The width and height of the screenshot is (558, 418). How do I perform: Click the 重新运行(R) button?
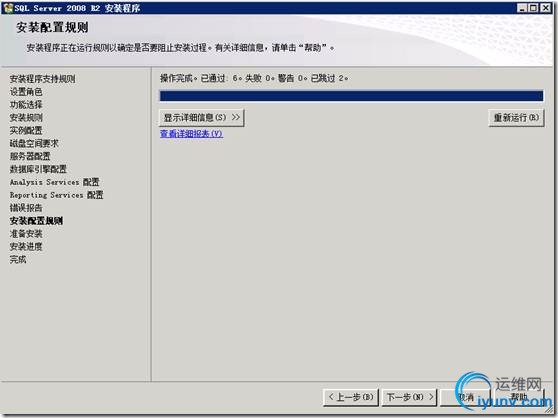[516, 118]
